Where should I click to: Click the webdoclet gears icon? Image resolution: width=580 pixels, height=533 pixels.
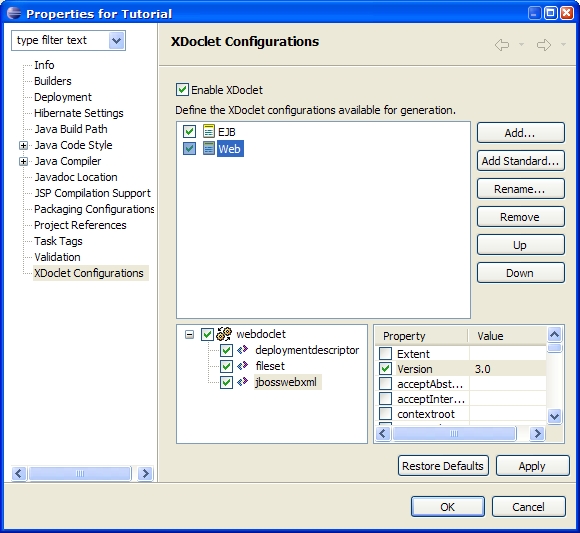(224, 334)
